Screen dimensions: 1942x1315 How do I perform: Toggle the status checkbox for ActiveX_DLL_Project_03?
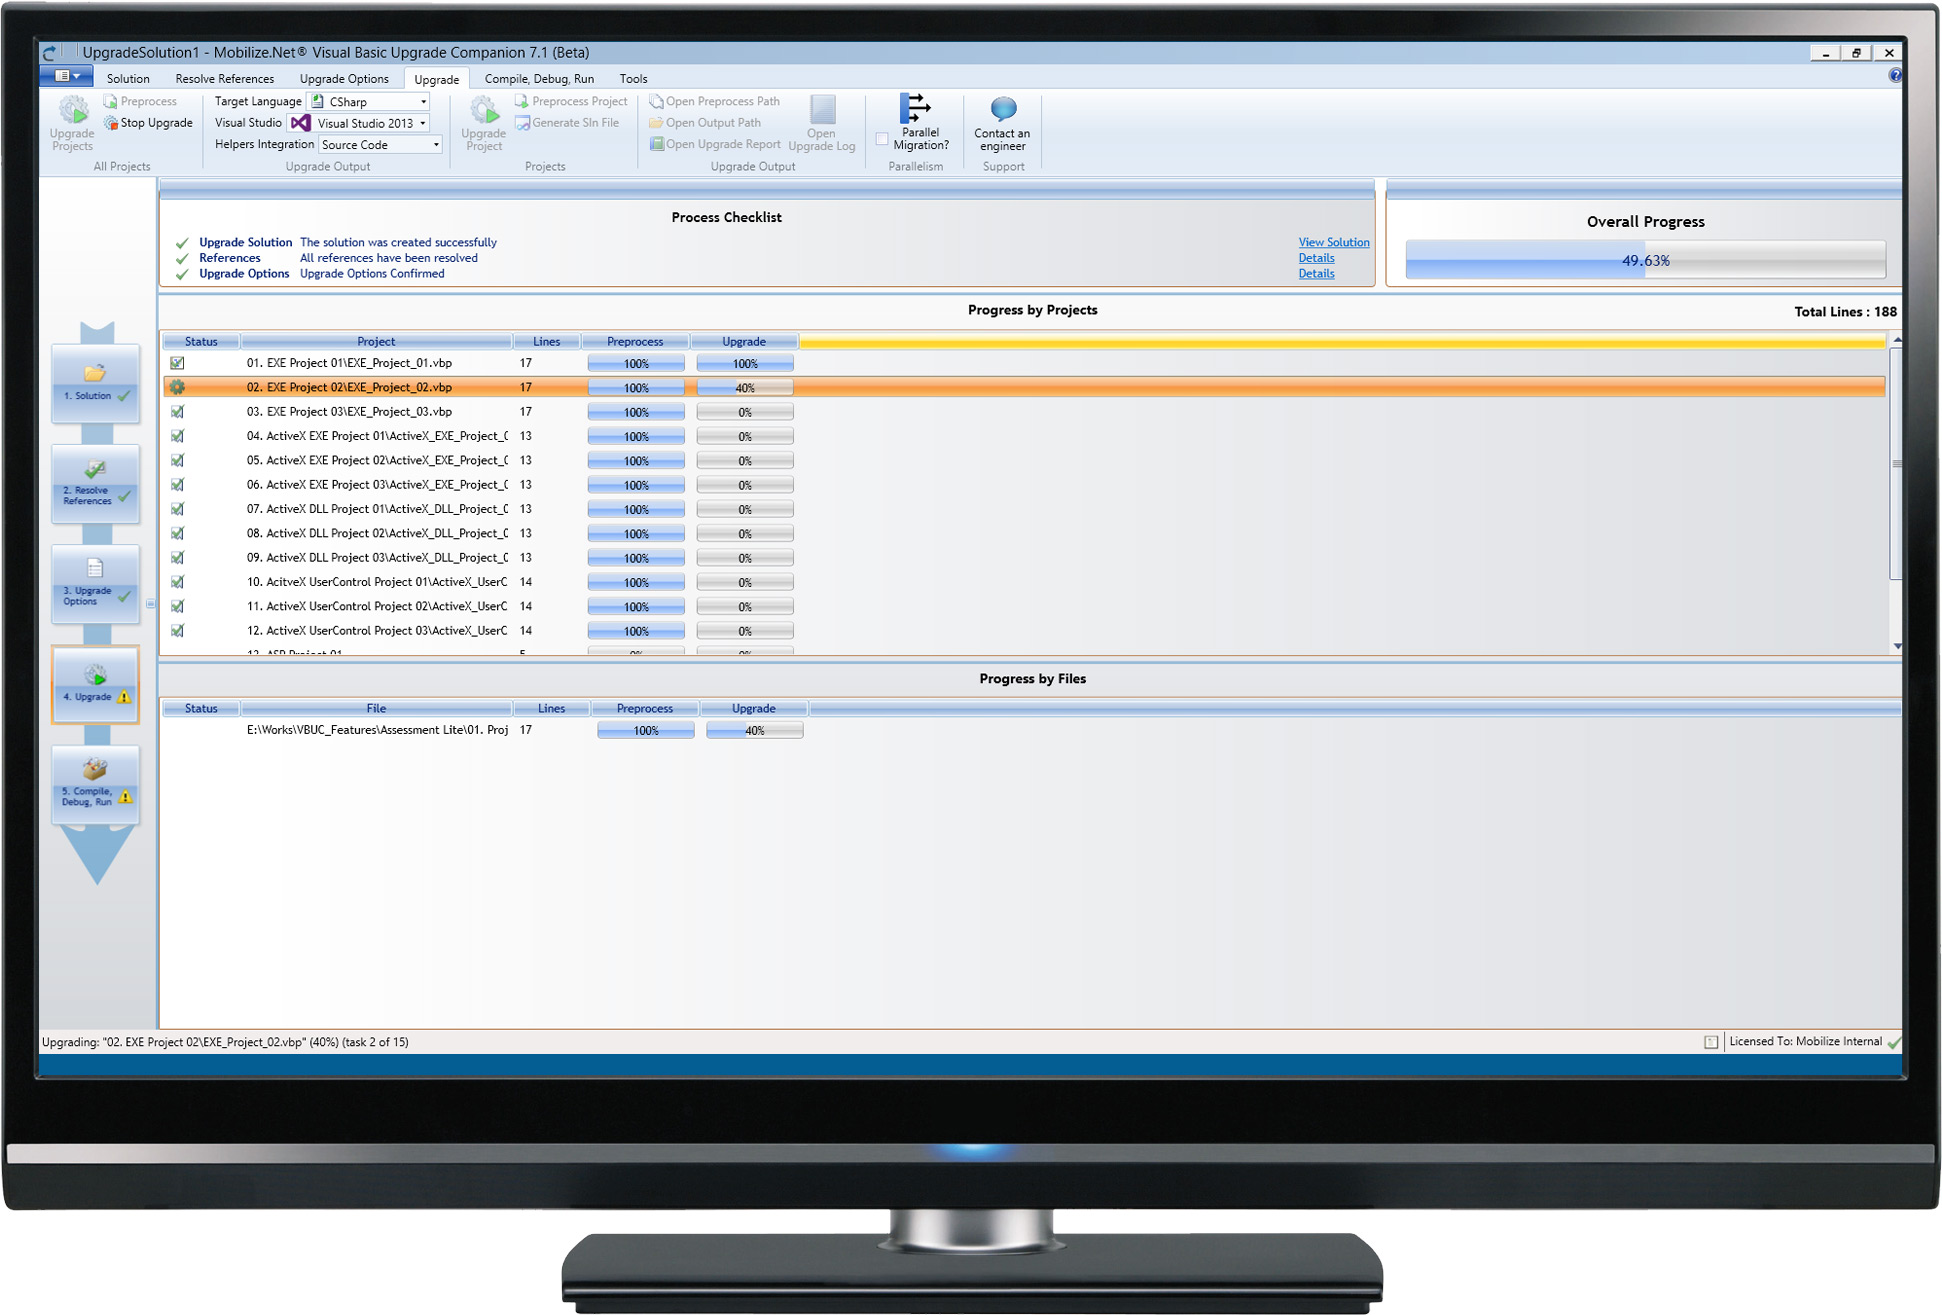pyautogui.click(x=178, y=557)
